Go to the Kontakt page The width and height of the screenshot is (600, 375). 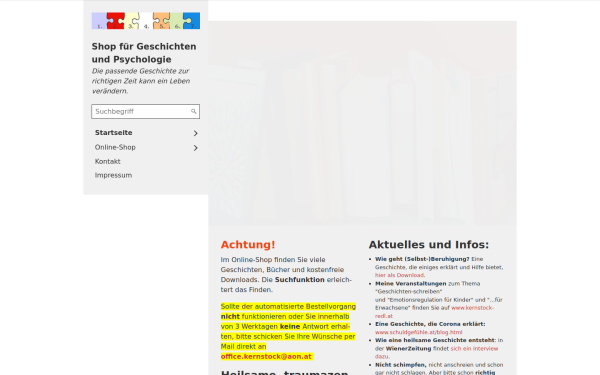108,161
